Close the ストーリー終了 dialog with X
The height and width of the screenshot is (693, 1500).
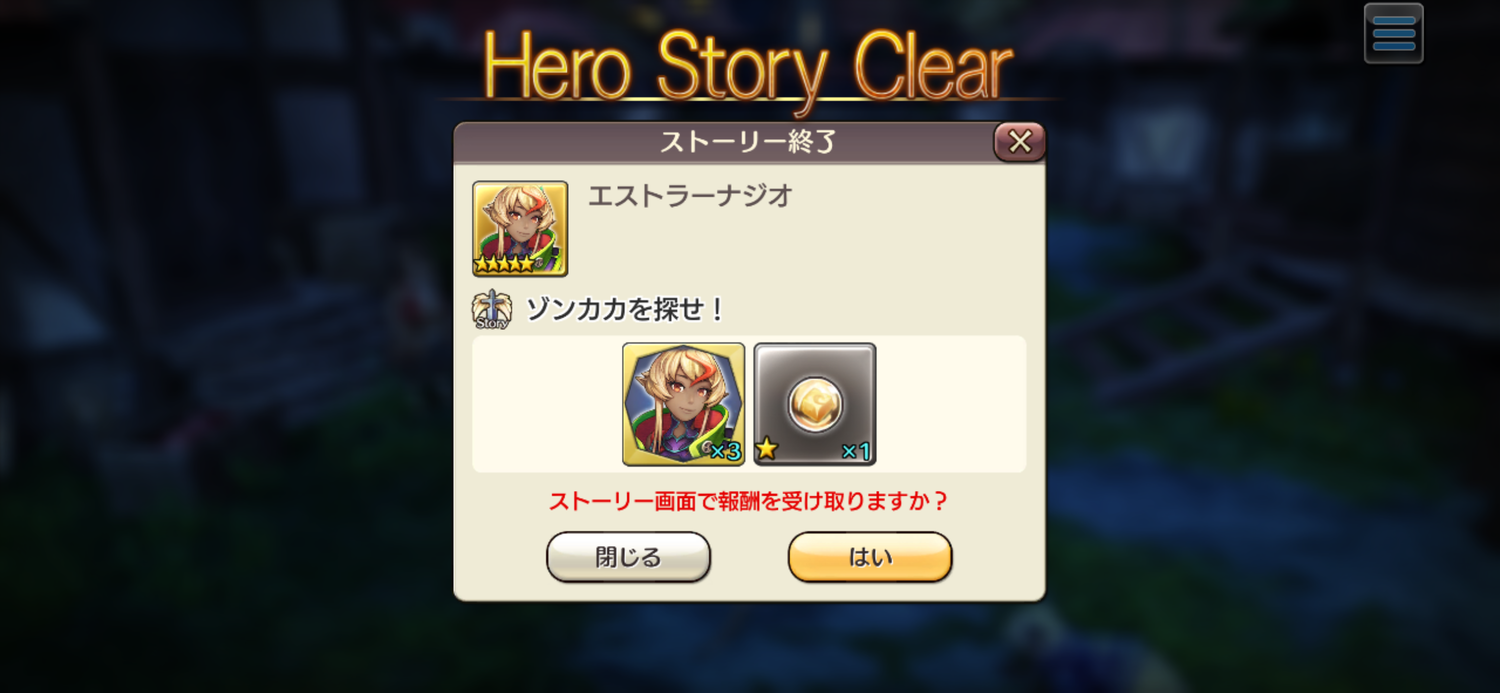pyautogui.click(x=1019, y=142)
